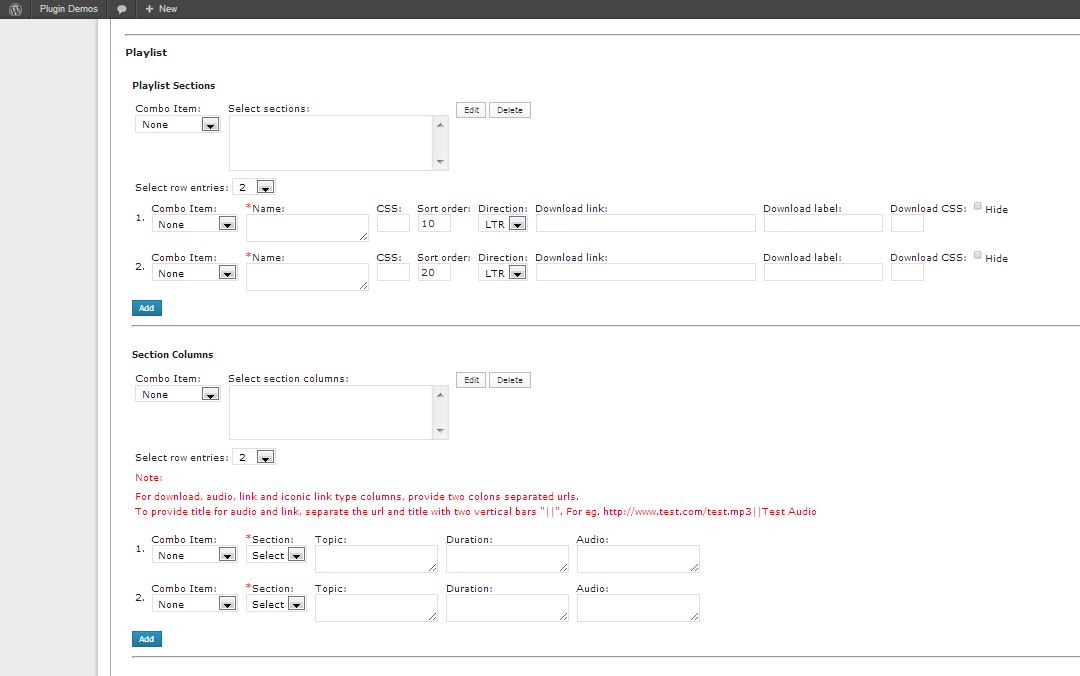Open Direction LTR dropdown in row 2

[503, 273]
